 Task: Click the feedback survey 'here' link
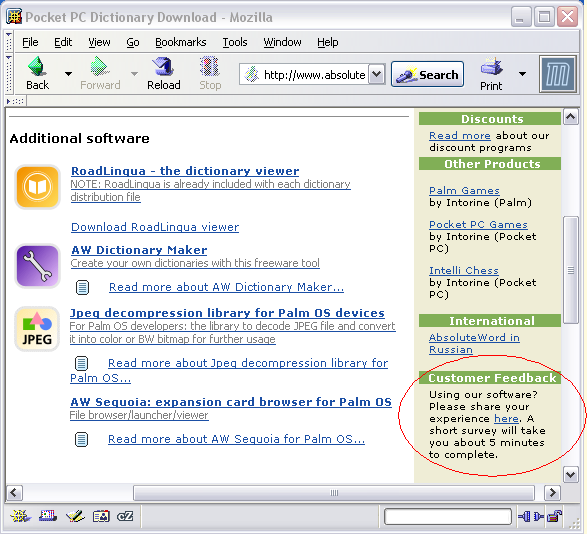point(507,418)
